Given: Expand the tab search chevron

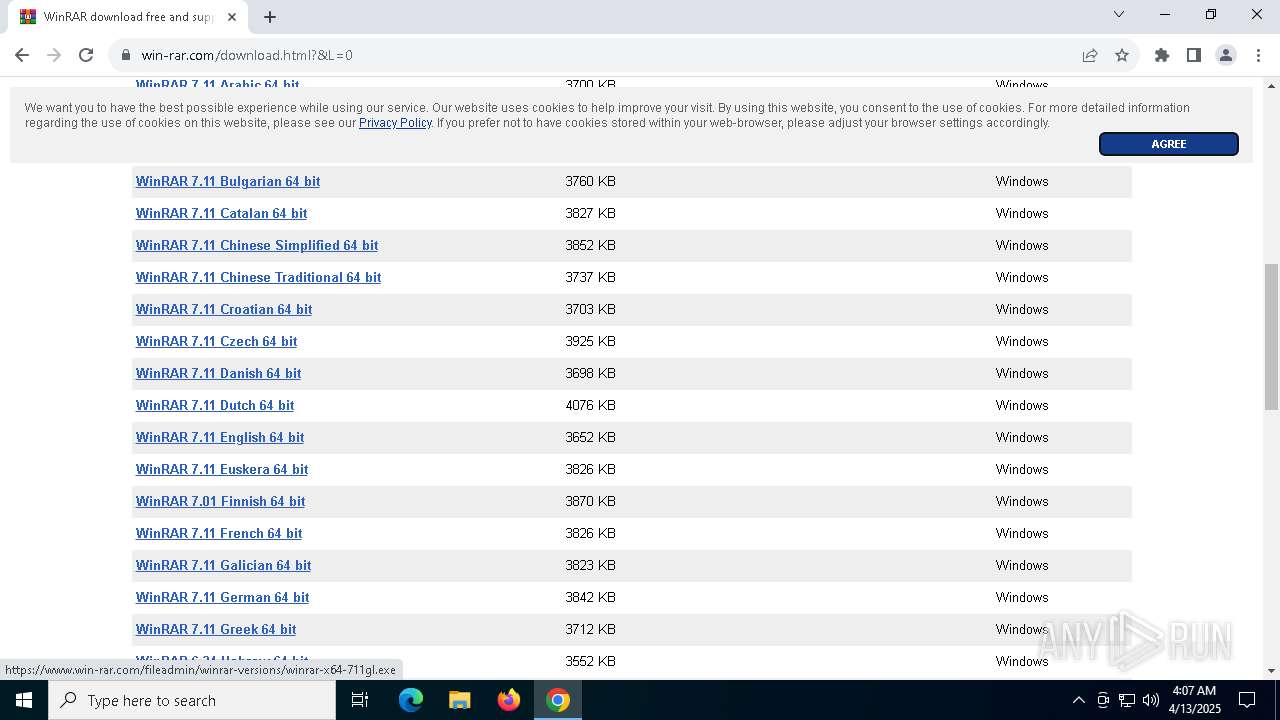Looking at the screenshot, I should click(1119, 14).
